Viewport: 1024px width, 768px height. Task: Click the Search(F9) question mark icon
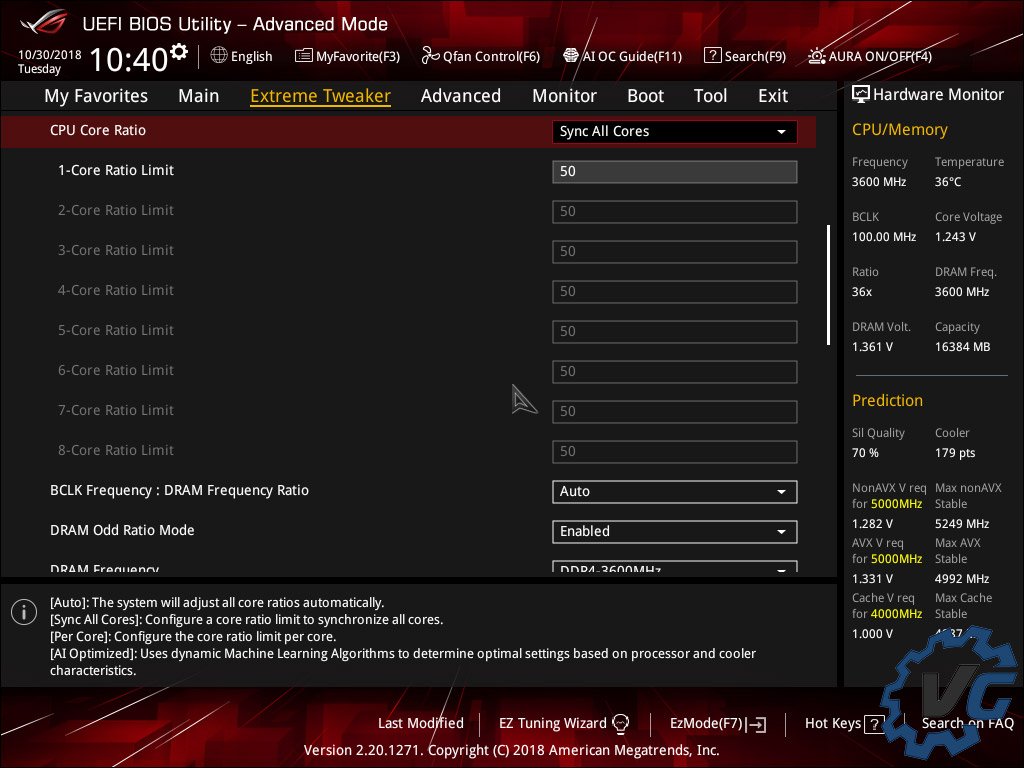click(712, 56)
